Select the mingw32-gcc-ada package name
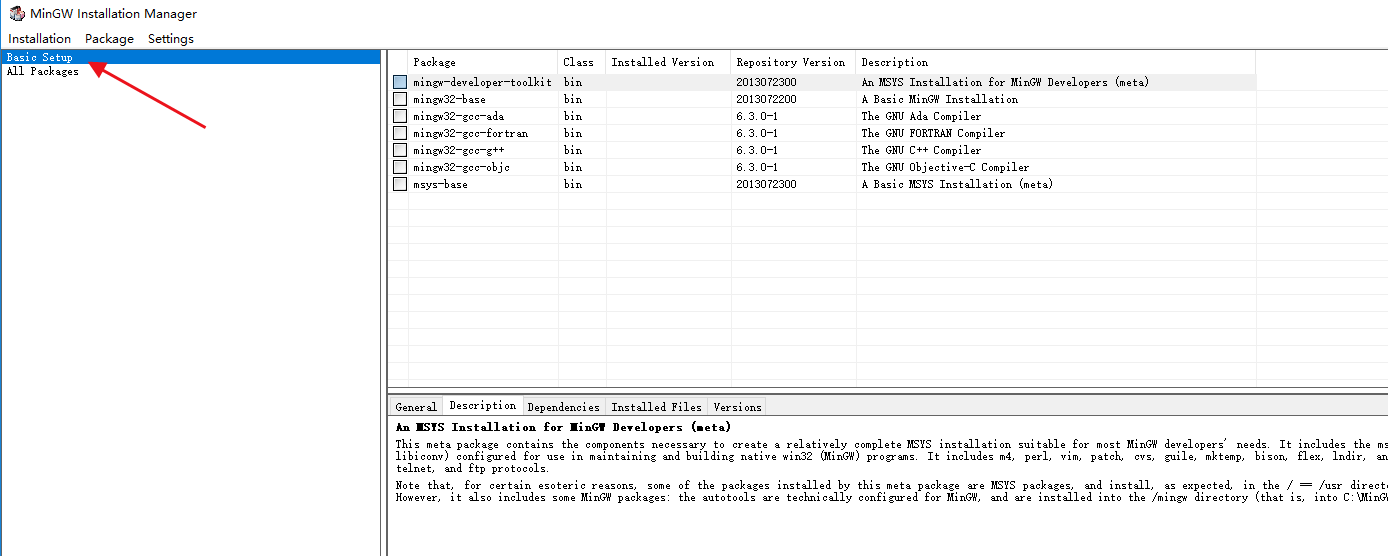The width and height of the screenshot is (1388, 556). pos(459,116)
